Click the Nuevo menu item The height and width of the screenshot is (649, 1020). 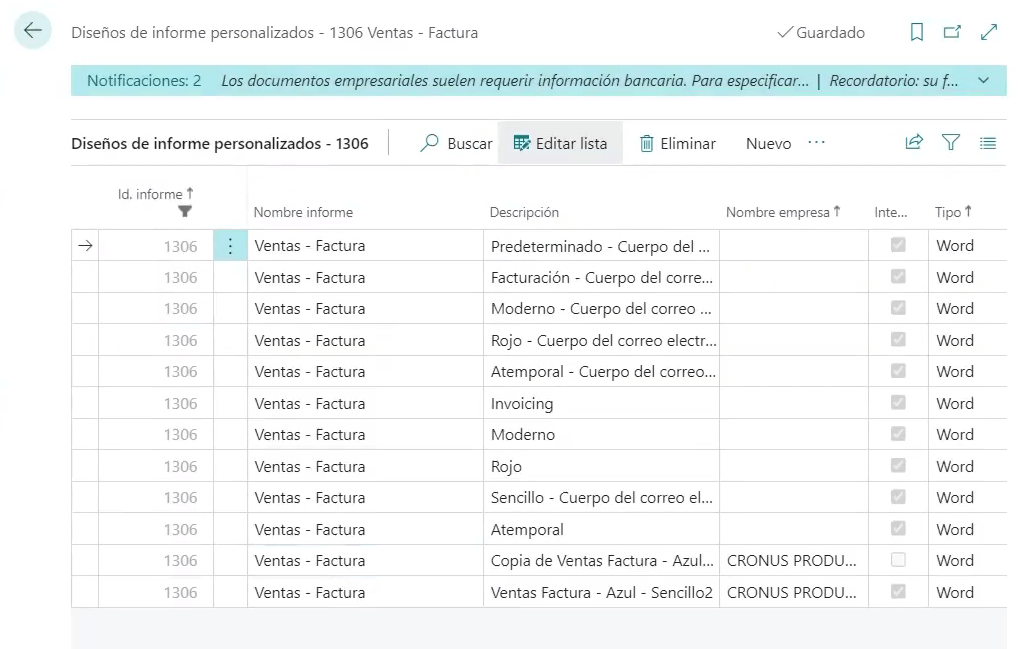tap(768, 143)
